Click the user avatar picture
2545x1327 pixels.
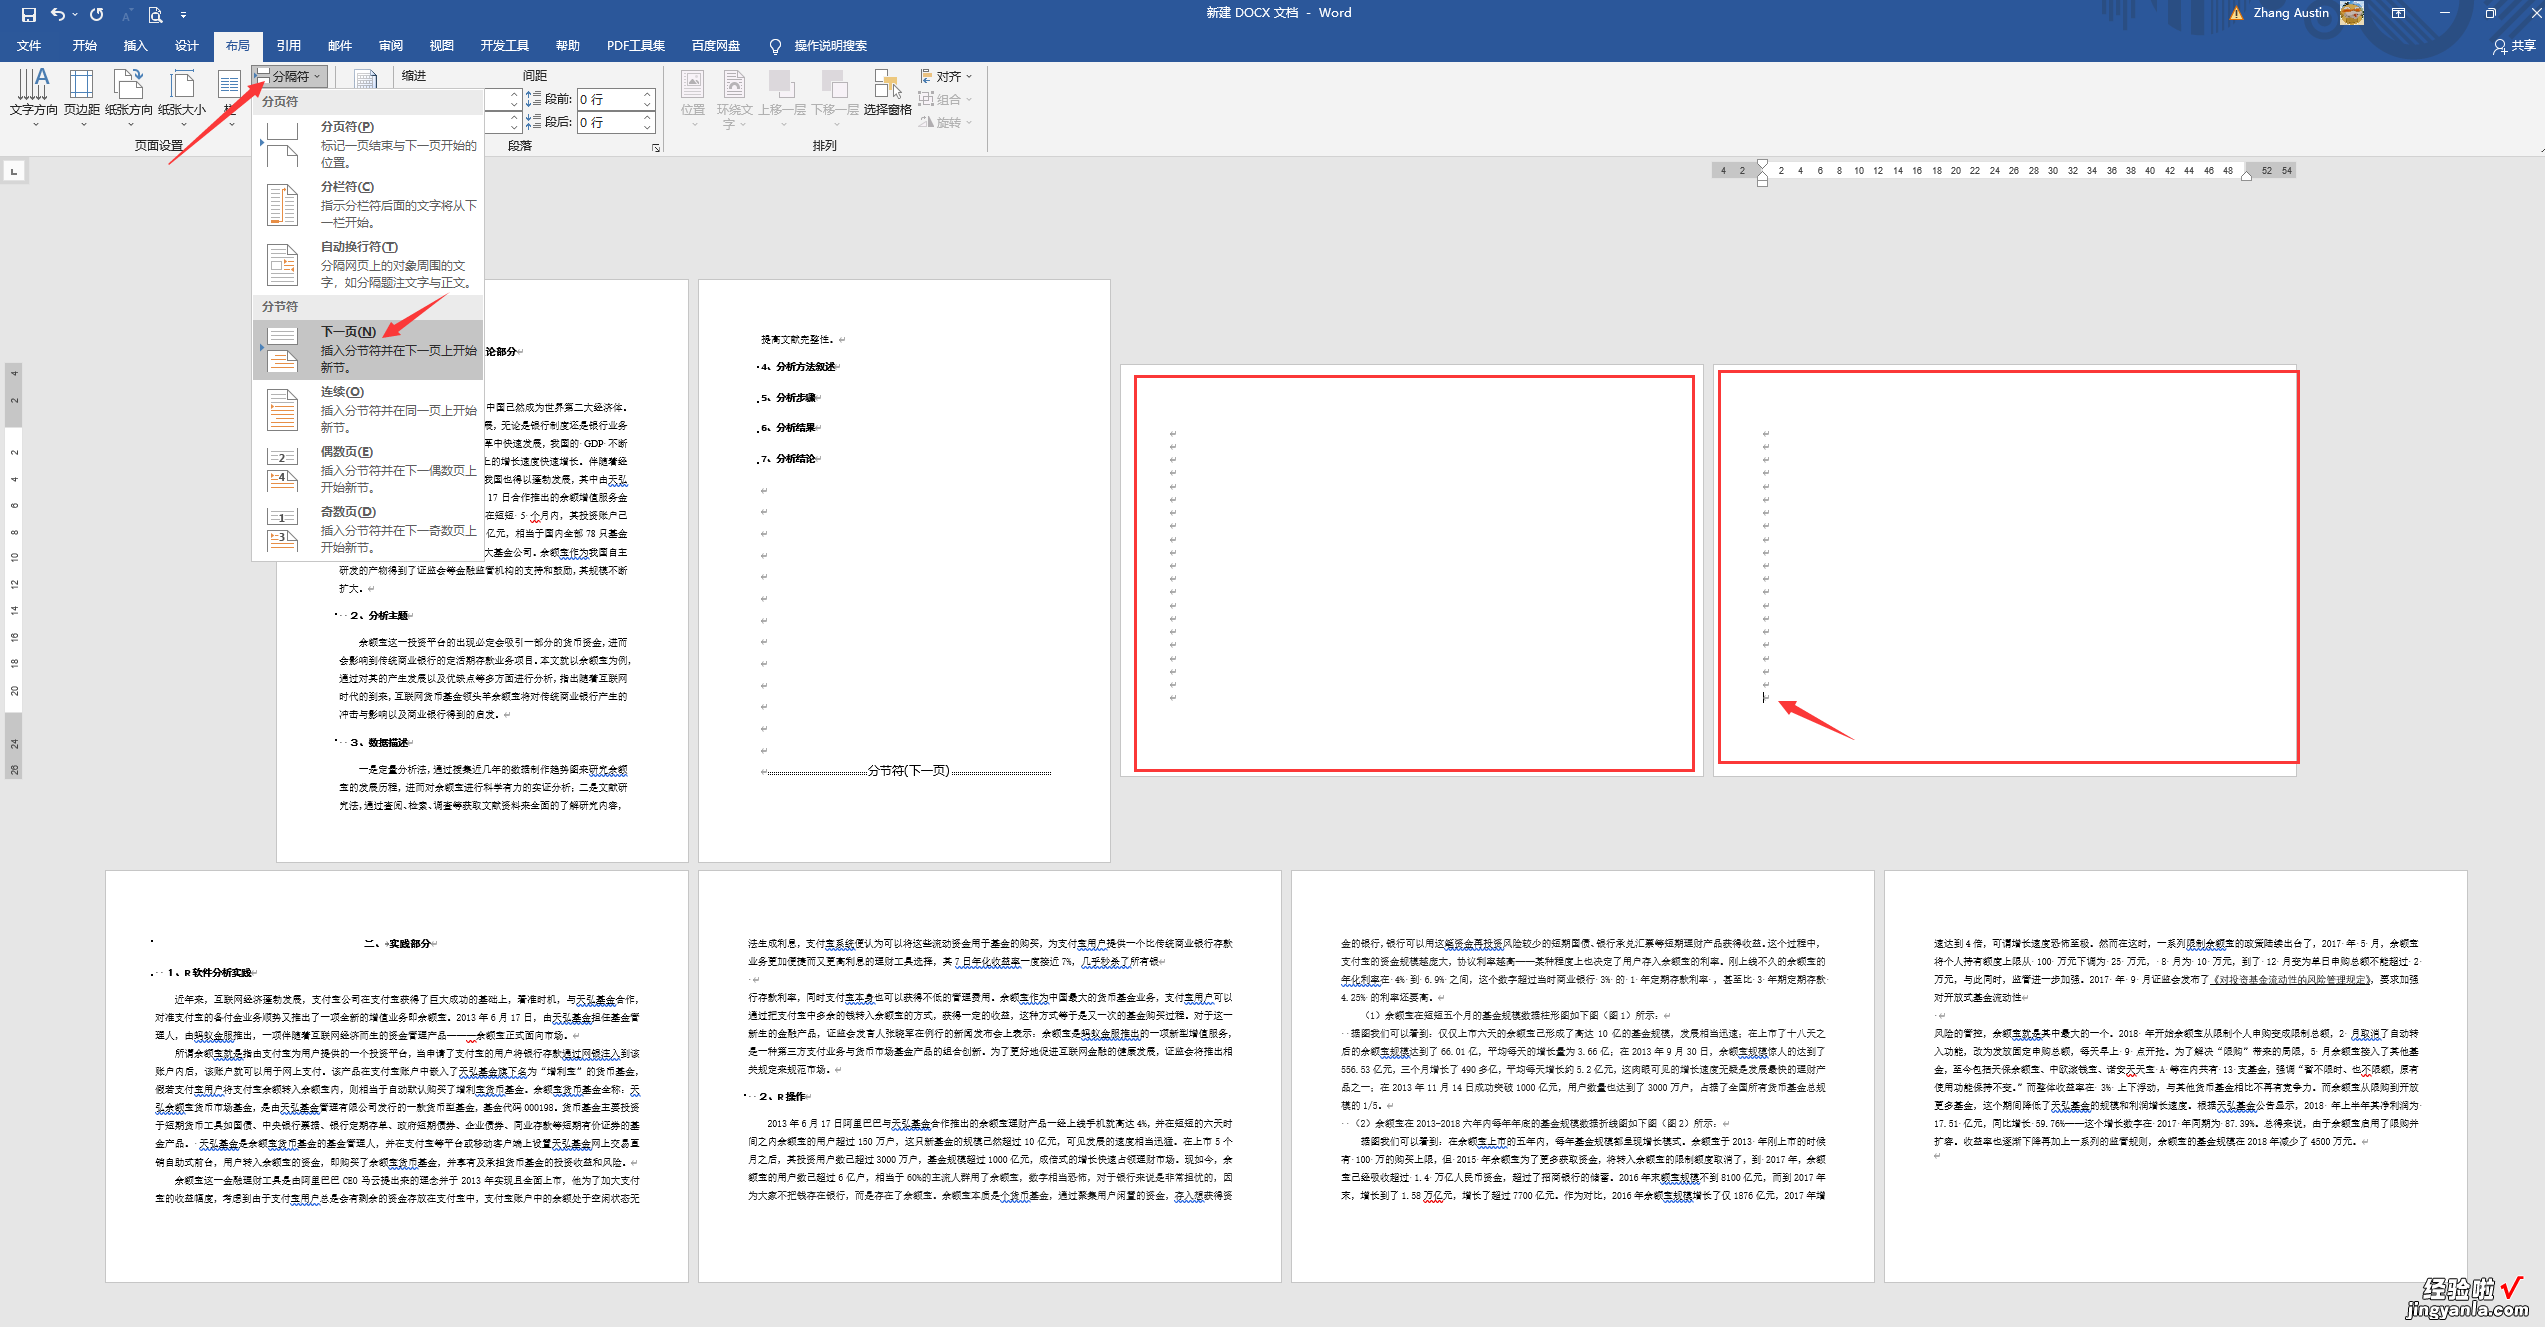2352,13
